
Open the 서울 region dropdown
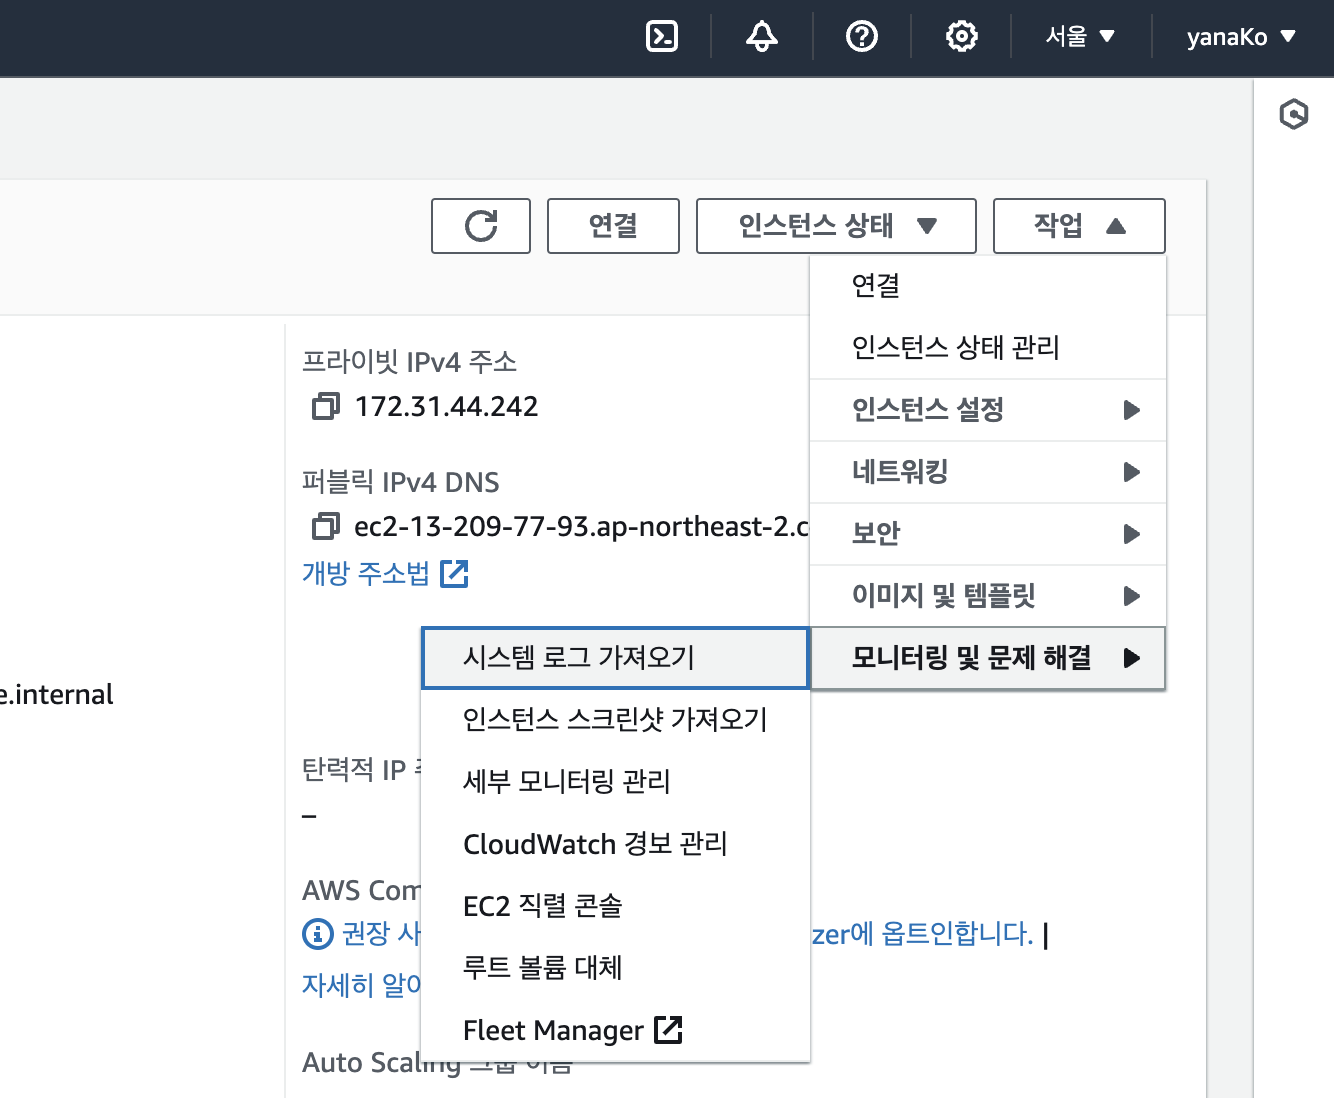click(x=1080, y=37)
